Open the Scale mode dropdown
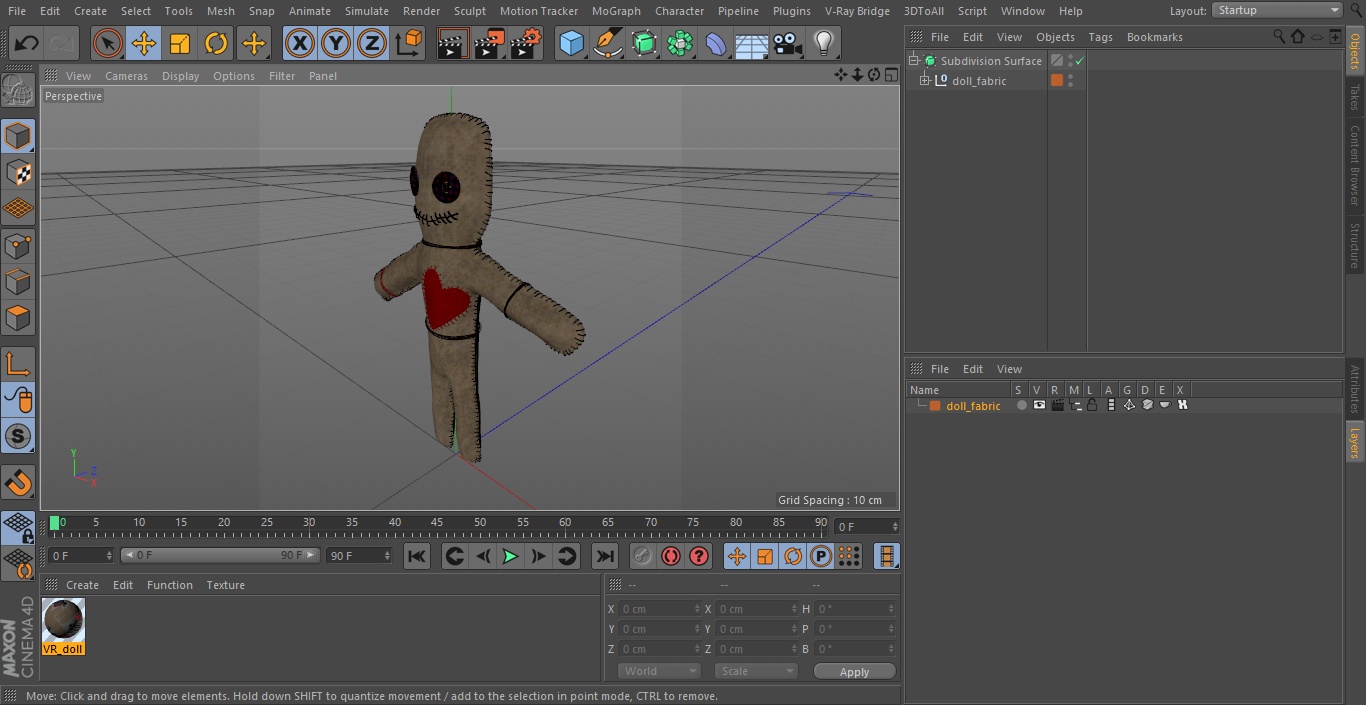 click(x=756, y=671)
